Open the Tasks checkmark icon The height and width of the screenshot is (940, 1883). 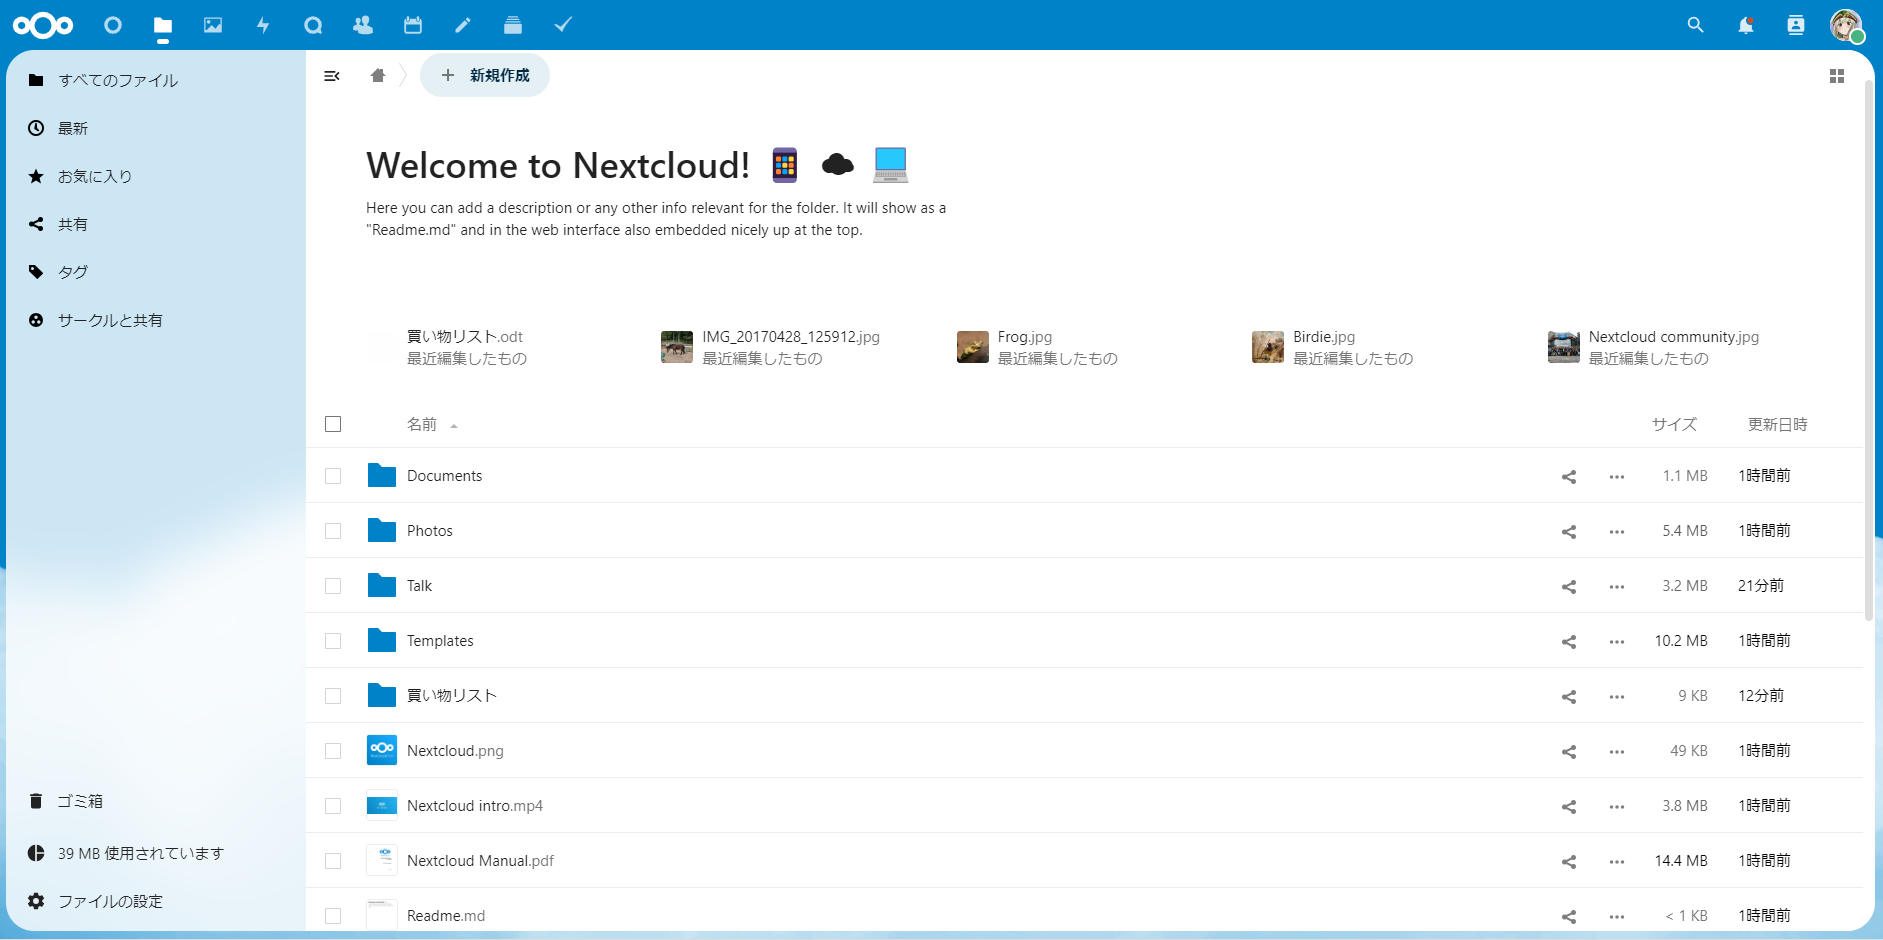click(x=563, y=25)
